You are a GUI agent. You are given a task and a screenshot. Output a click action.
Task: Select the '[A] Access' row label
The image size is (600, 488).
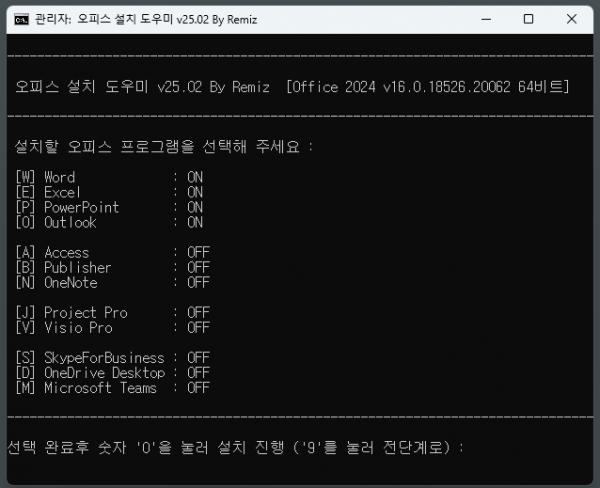tap(52, 253)
